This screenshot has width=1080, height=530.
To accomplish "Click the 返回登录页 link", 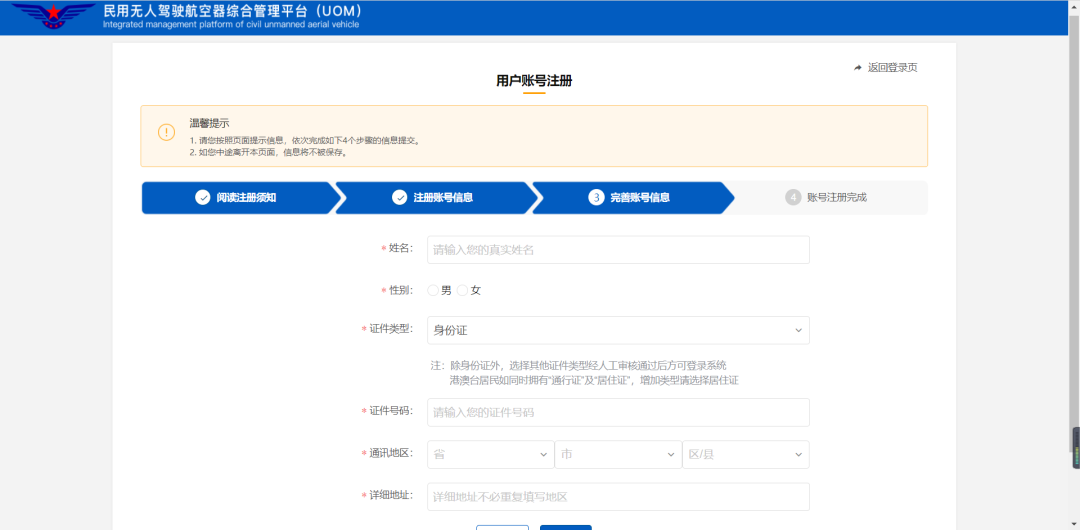I will pyautogui.click(x=892, y=68).
